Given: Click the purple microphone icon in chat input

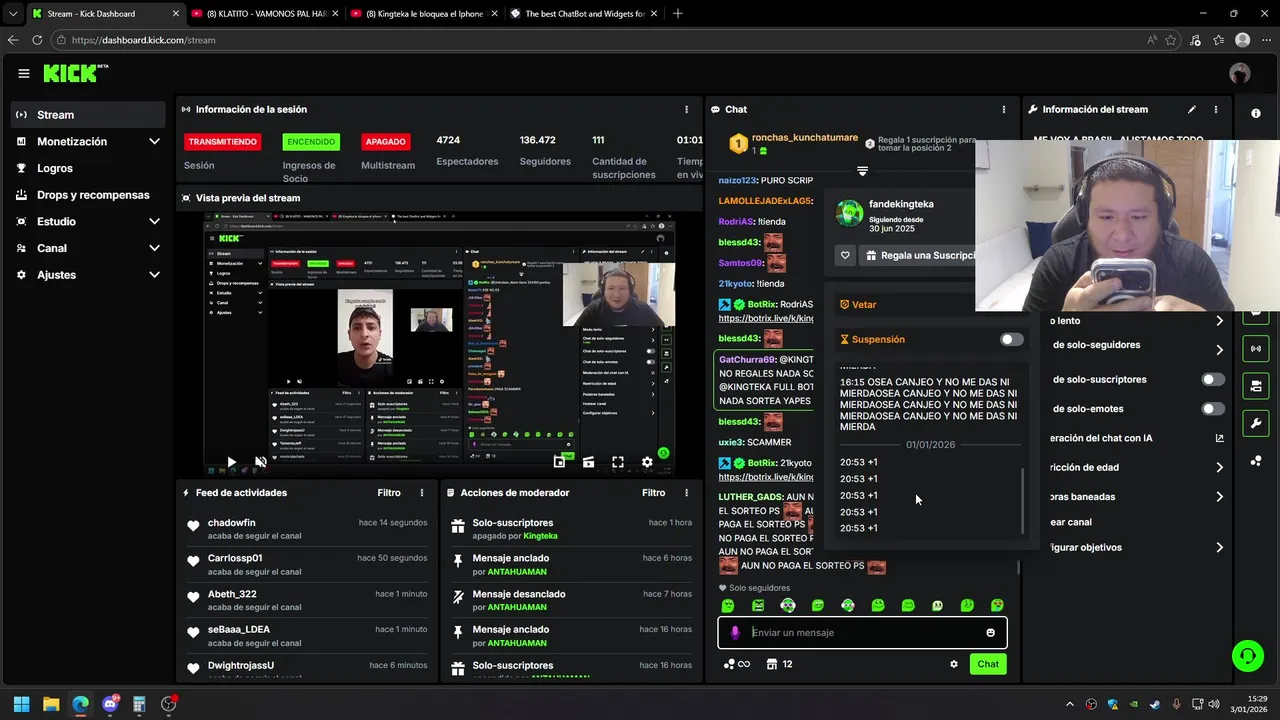Looking at the screenshot, I should (735, 633).
